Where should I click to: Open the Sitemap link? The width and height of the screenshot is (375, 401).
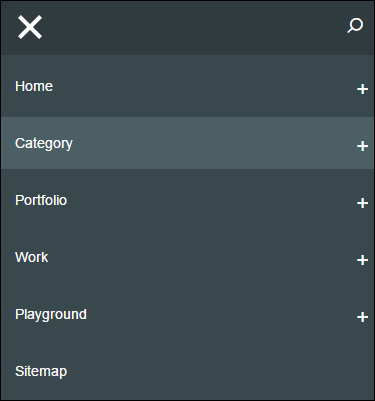[41, 372]
